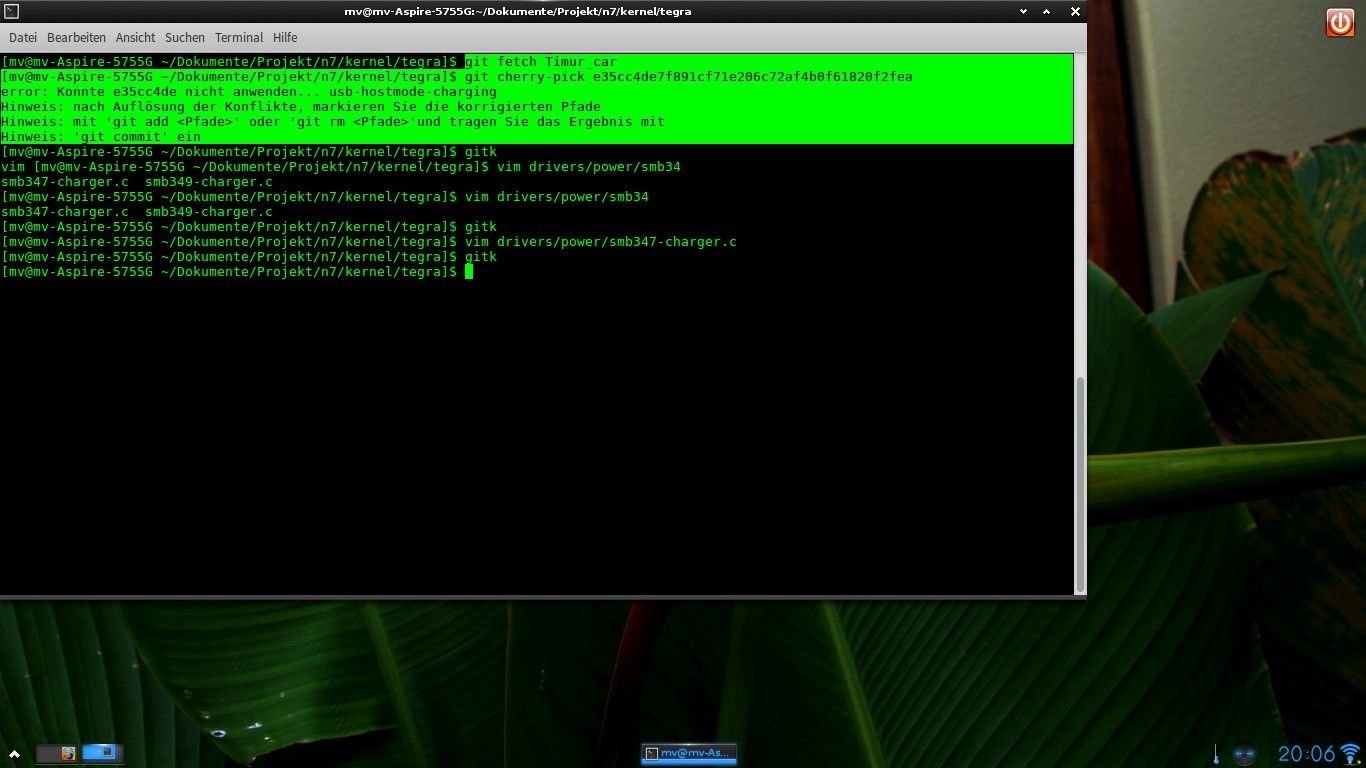Click the 'error: Konnte e35cc4de' line
Screen dimensions: 1366x768
coord(249,91)
